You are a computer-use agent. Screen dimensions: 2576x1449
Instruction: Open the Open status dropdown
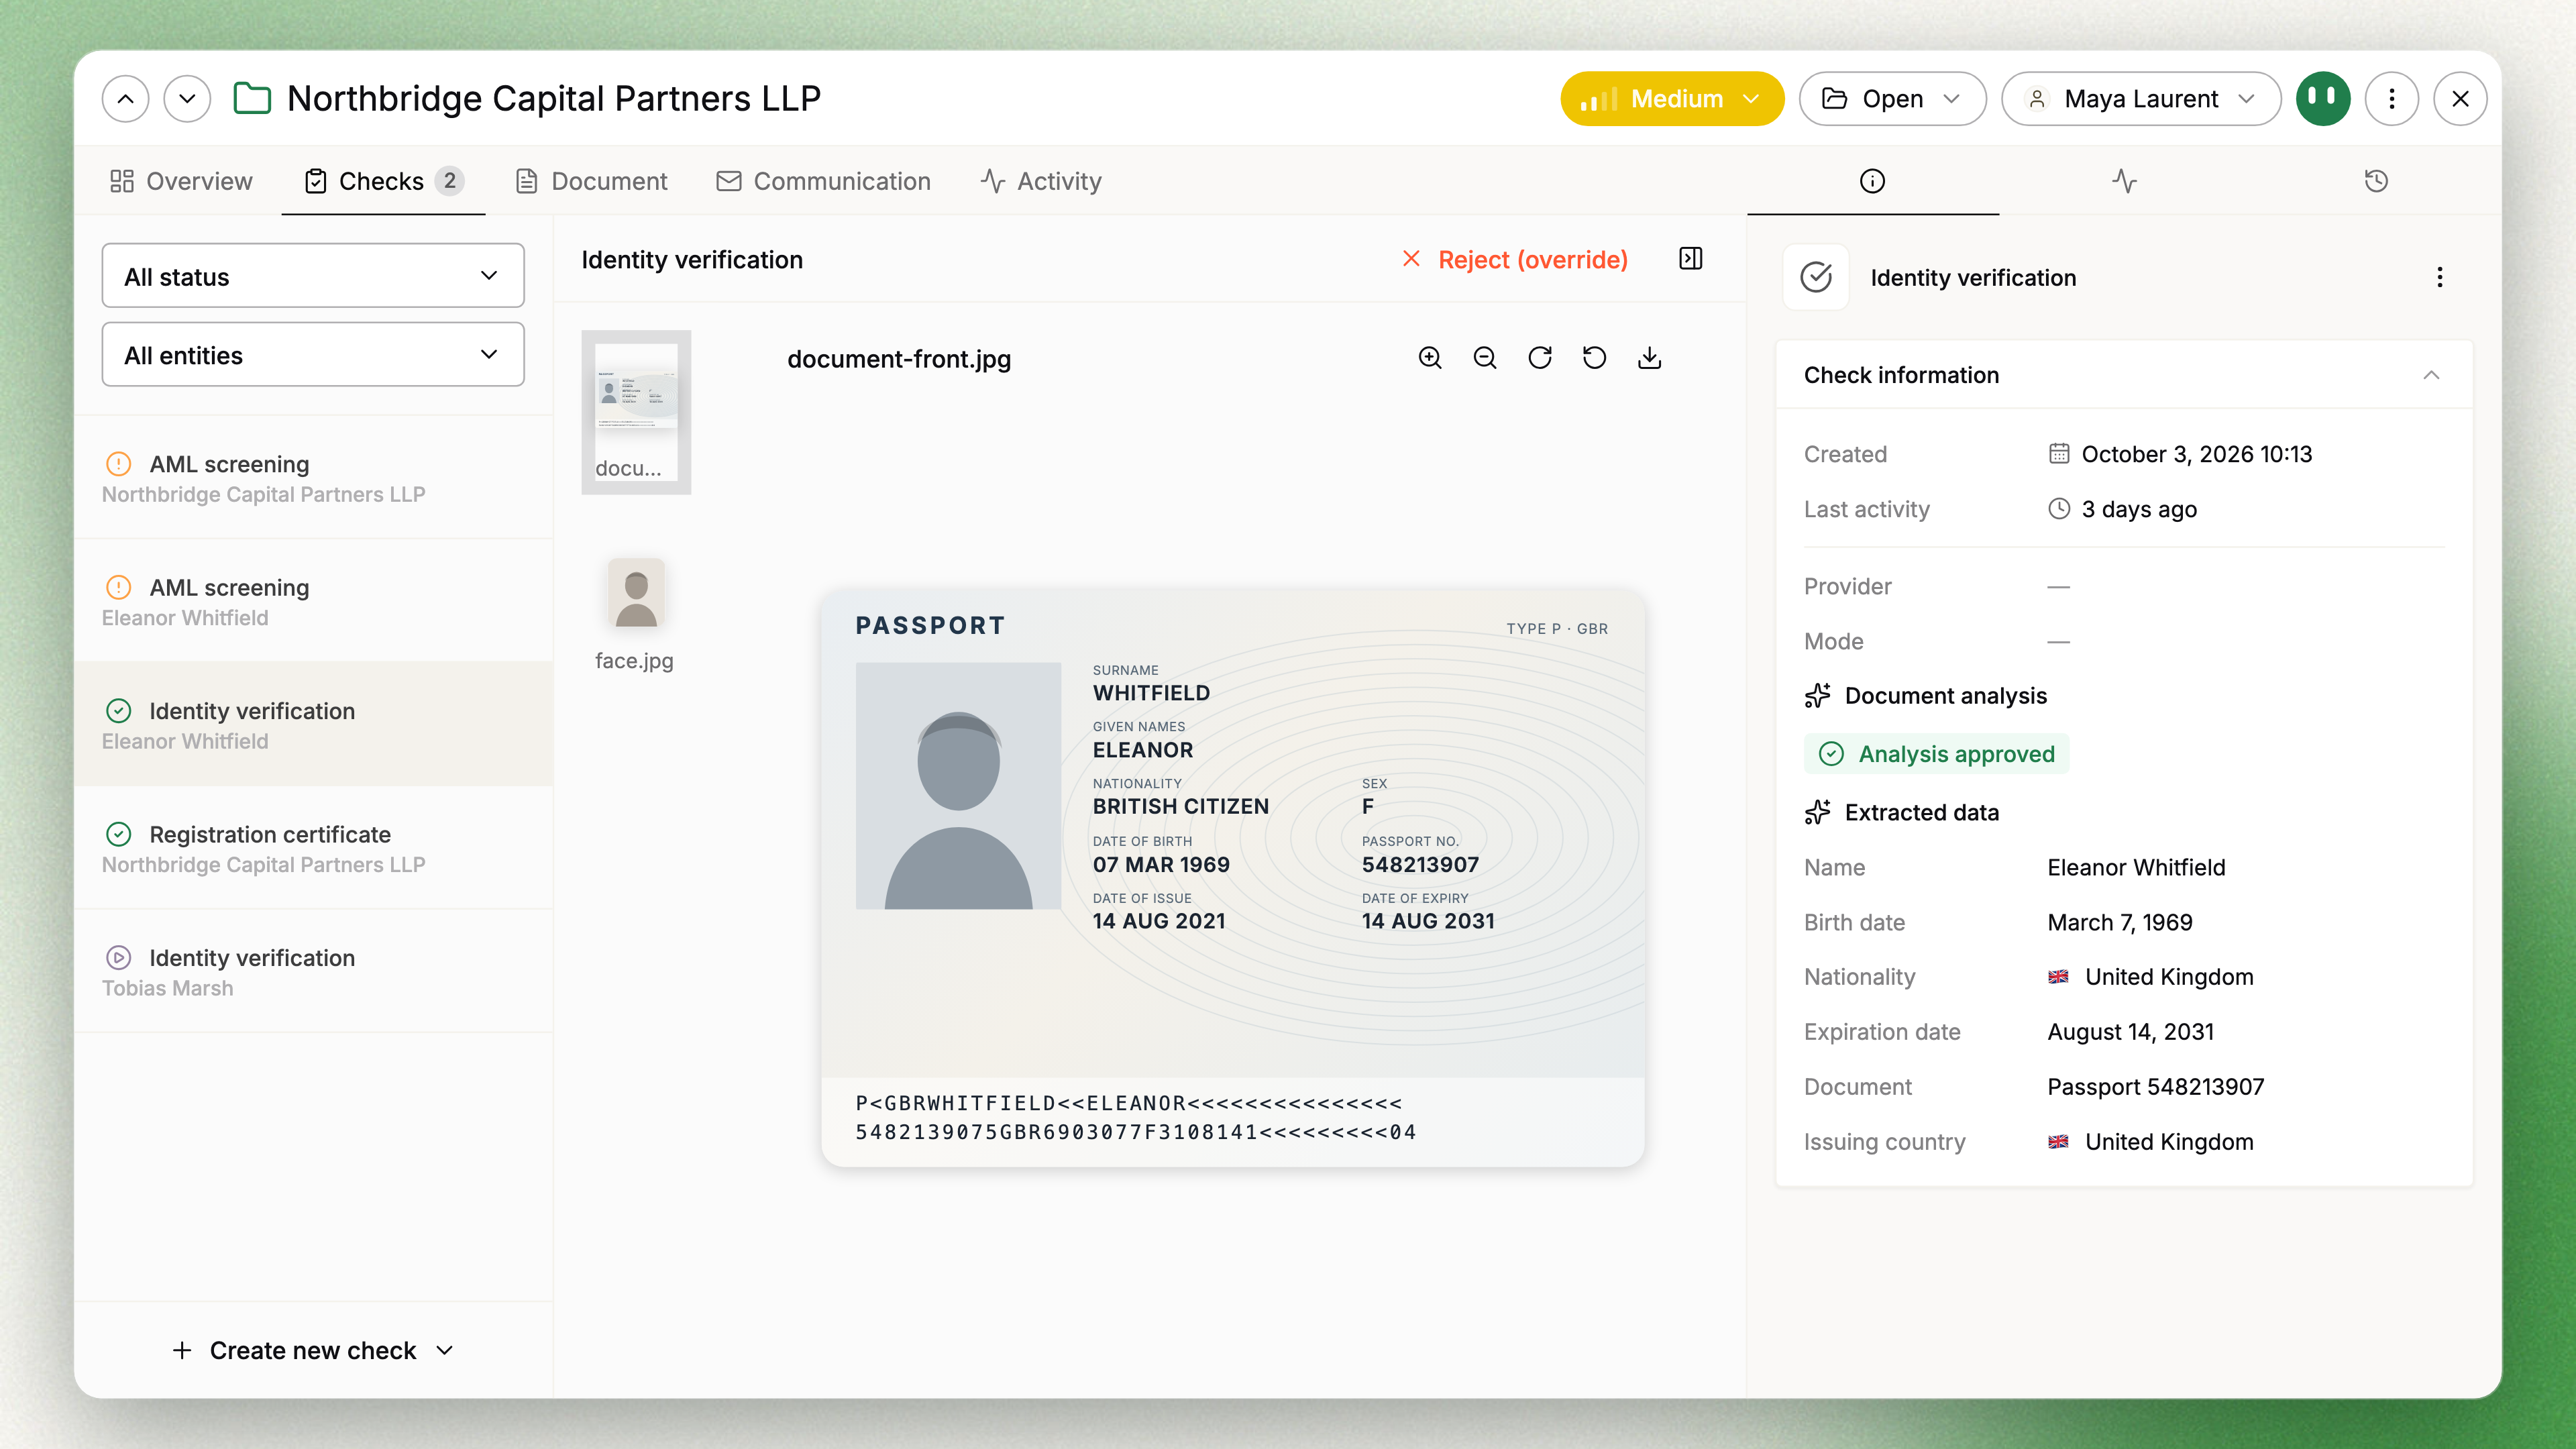click(1892, 98)
